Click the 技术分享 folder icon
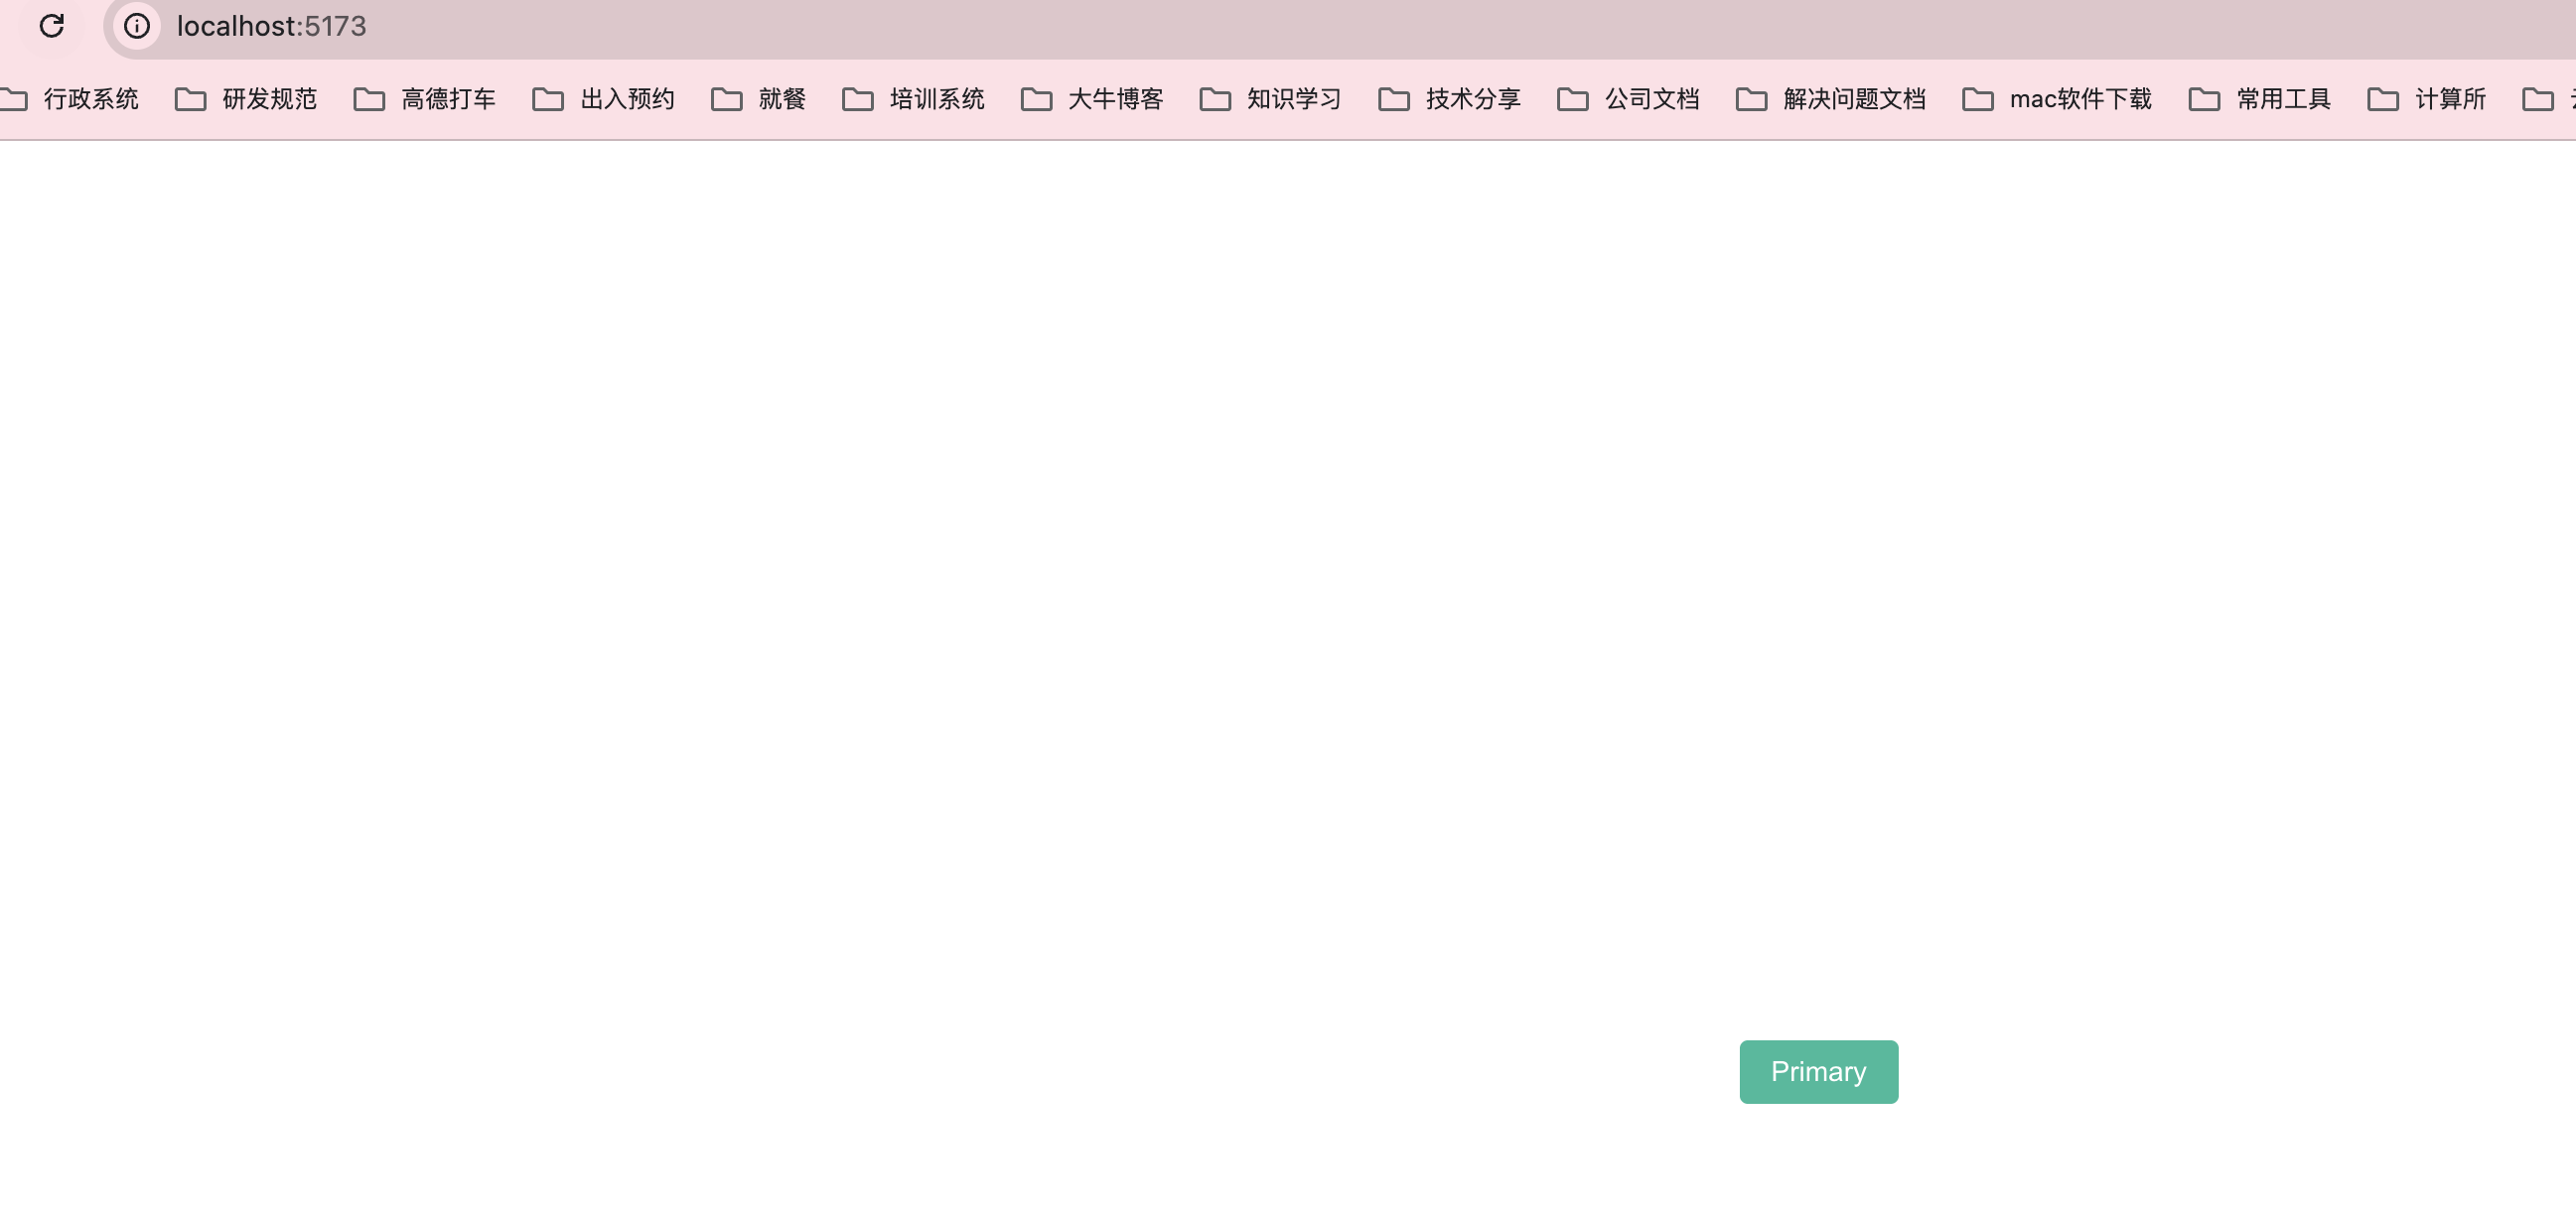The height and width of the screenshot is (1221, 2576). point(1394,99)
